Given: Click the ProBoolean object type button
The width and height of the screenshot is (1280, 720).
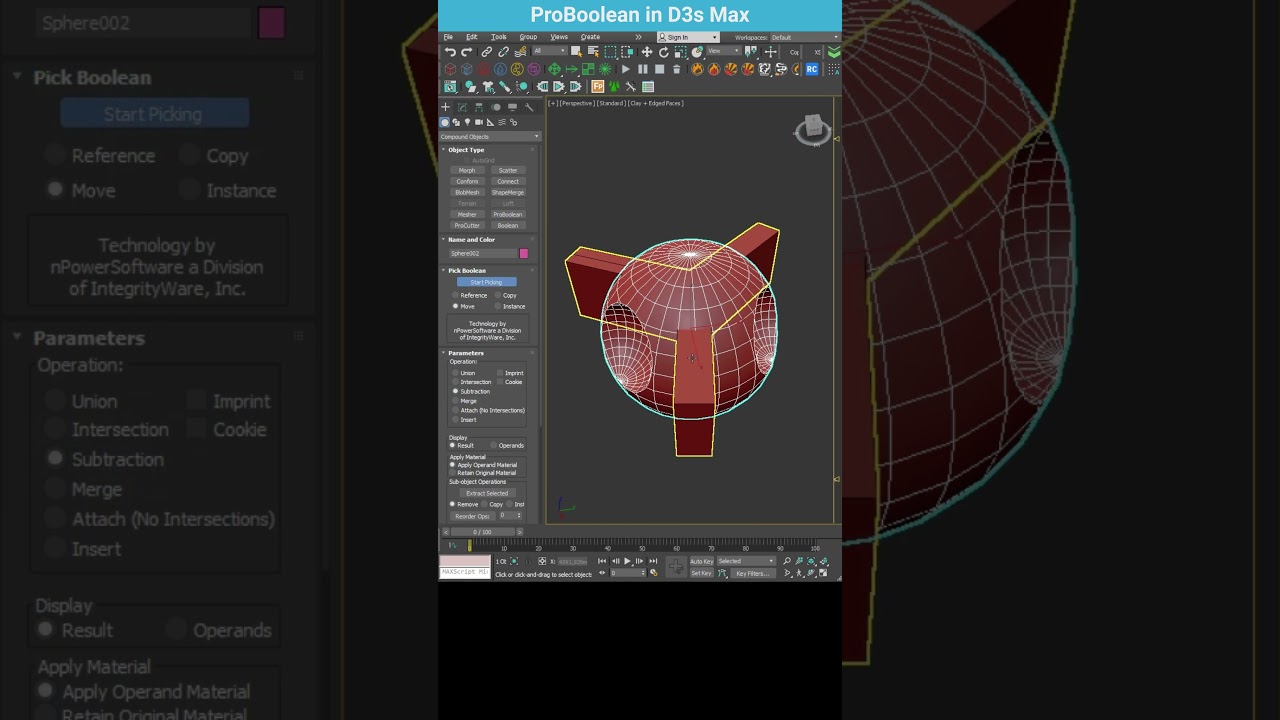Looking at the screenshot, I should pyautogui.click(x=508, y=214).
